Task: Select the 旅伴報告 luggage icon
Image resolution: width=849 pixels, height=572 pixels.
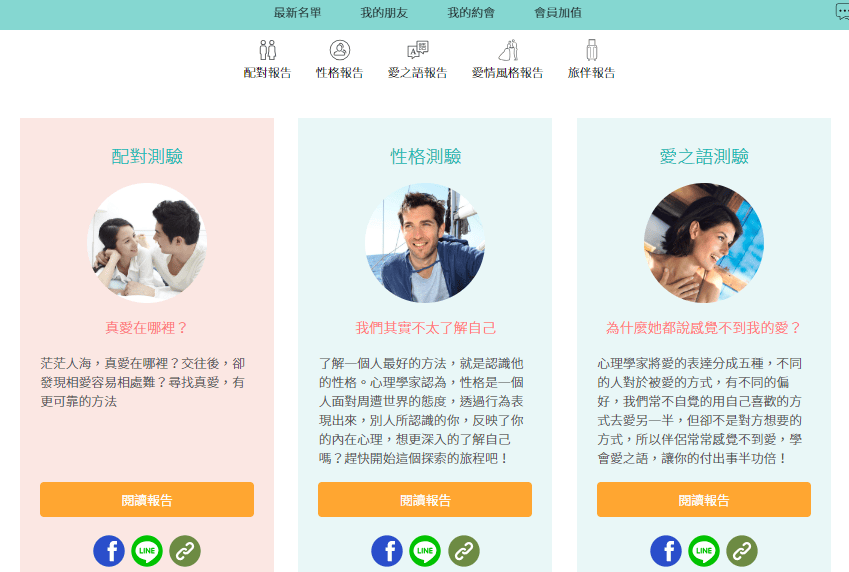Action: tap(592, 50)
